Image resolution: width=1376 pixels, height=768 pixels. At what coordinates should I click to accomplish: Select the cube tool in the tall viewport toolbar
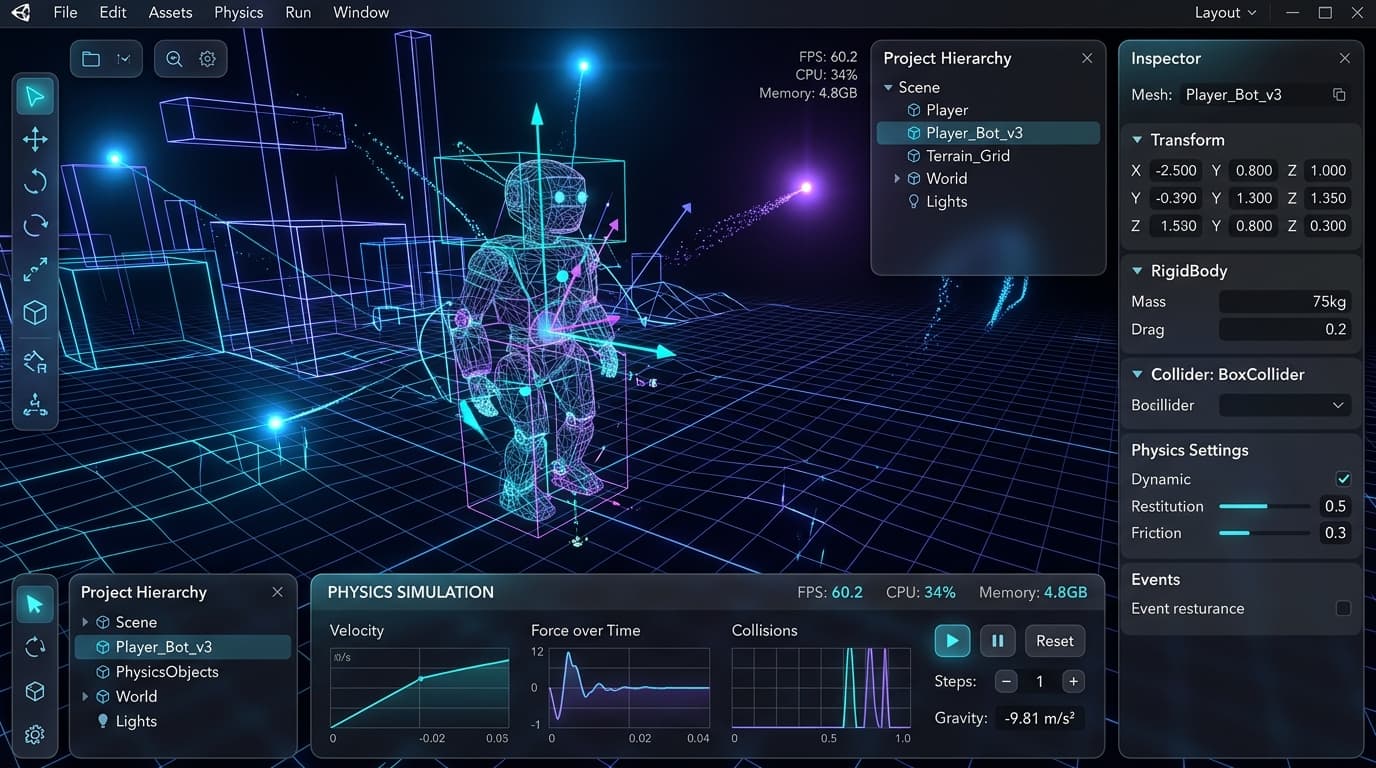point(35,313)
